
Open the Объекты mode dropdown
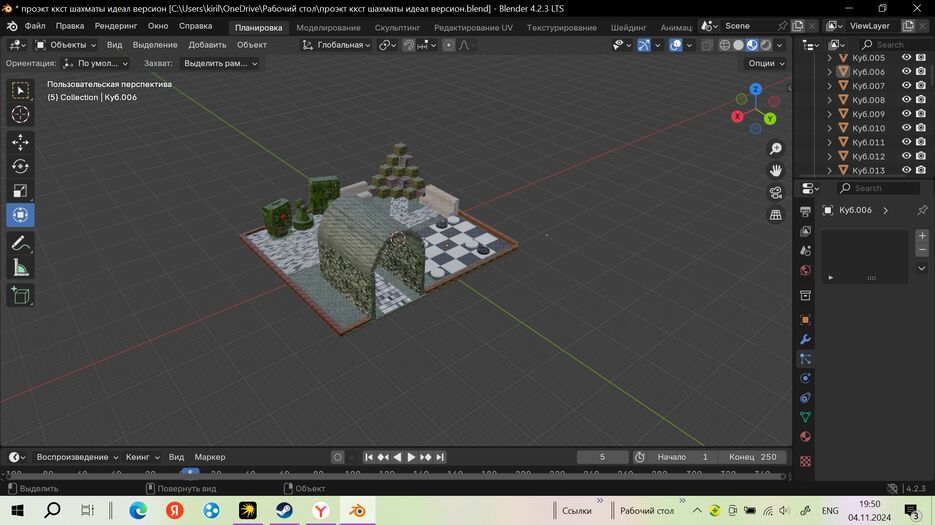(x=66, y=45)
